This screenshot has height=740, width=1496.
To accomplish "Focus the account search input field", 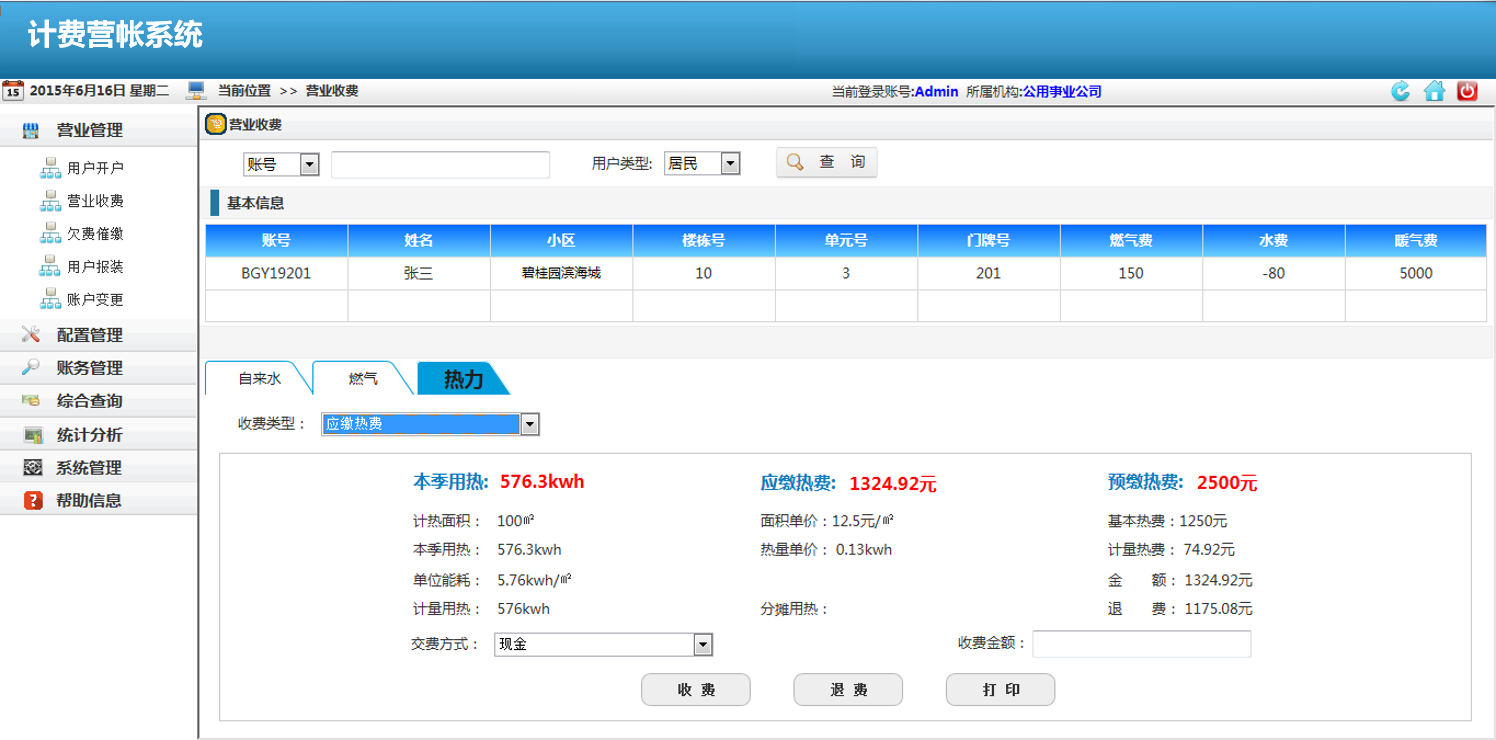I will [x=441, y=165].
